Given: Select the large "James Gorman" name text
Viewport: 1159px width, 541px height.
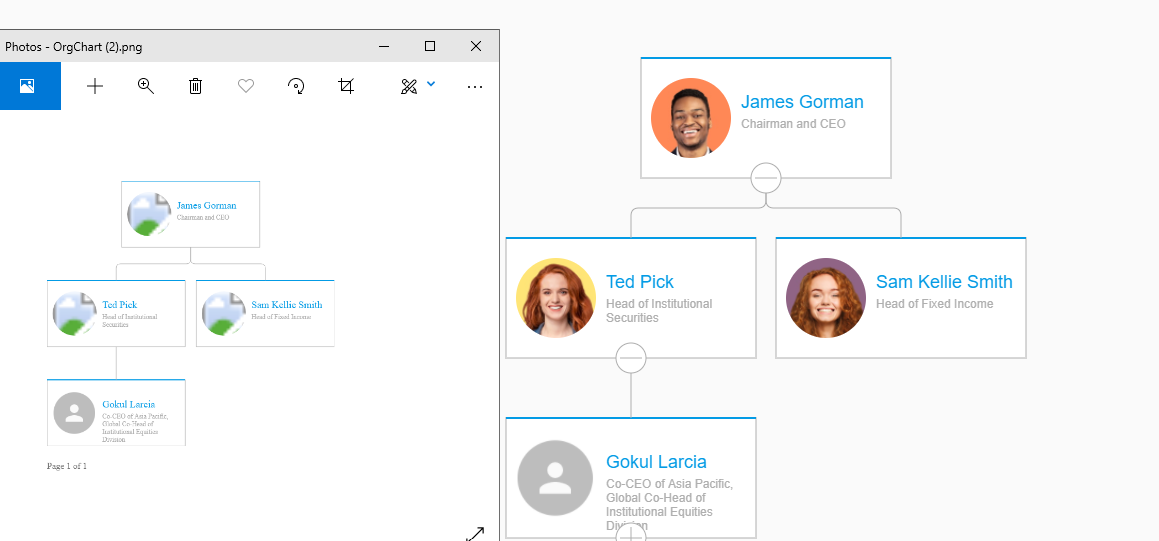Looking at the screenshot, I should 802,102.
